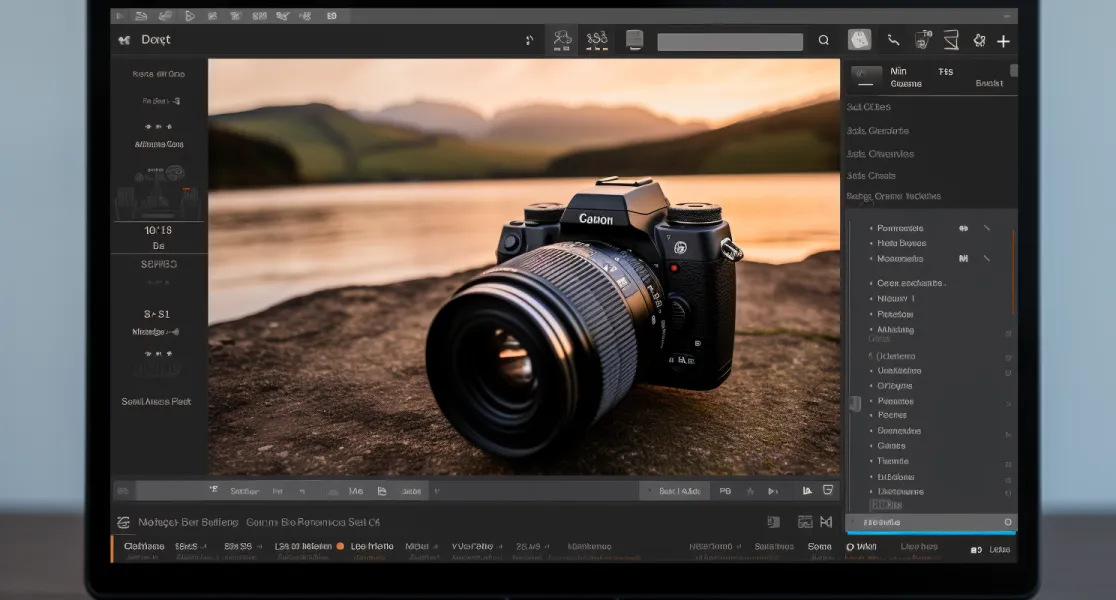Click 'O Wien' at bottom right
The height and width of the screenshot is (600, 1116).
pos(861,547)
